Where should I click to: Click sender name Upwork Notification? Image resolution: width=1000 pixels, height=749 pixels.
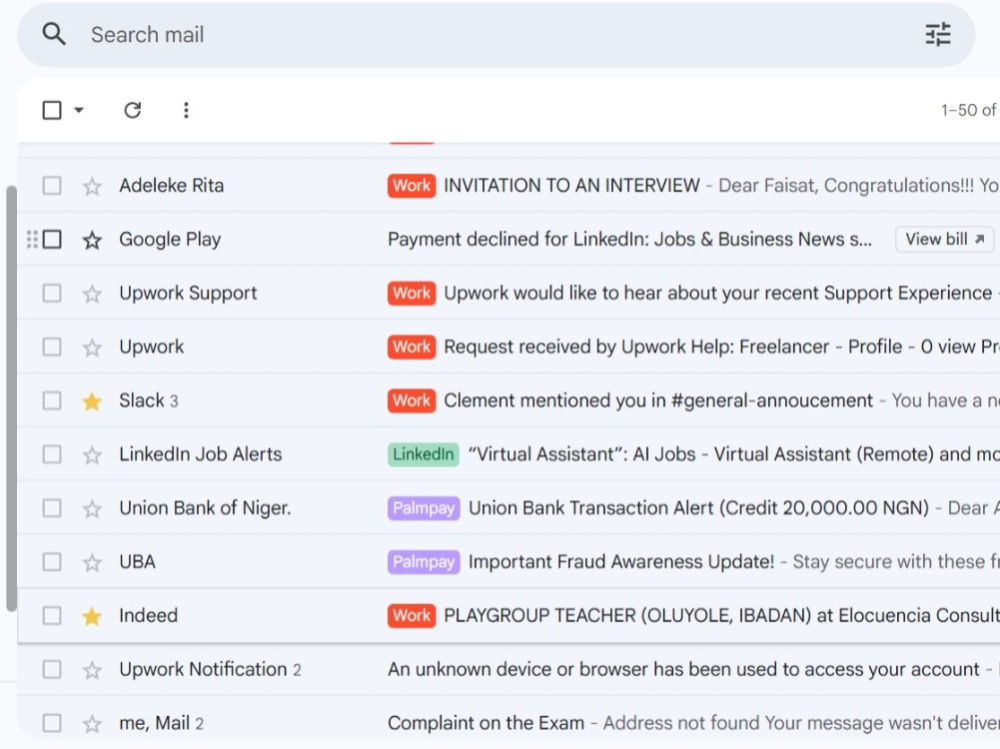[x=203, y=669]
